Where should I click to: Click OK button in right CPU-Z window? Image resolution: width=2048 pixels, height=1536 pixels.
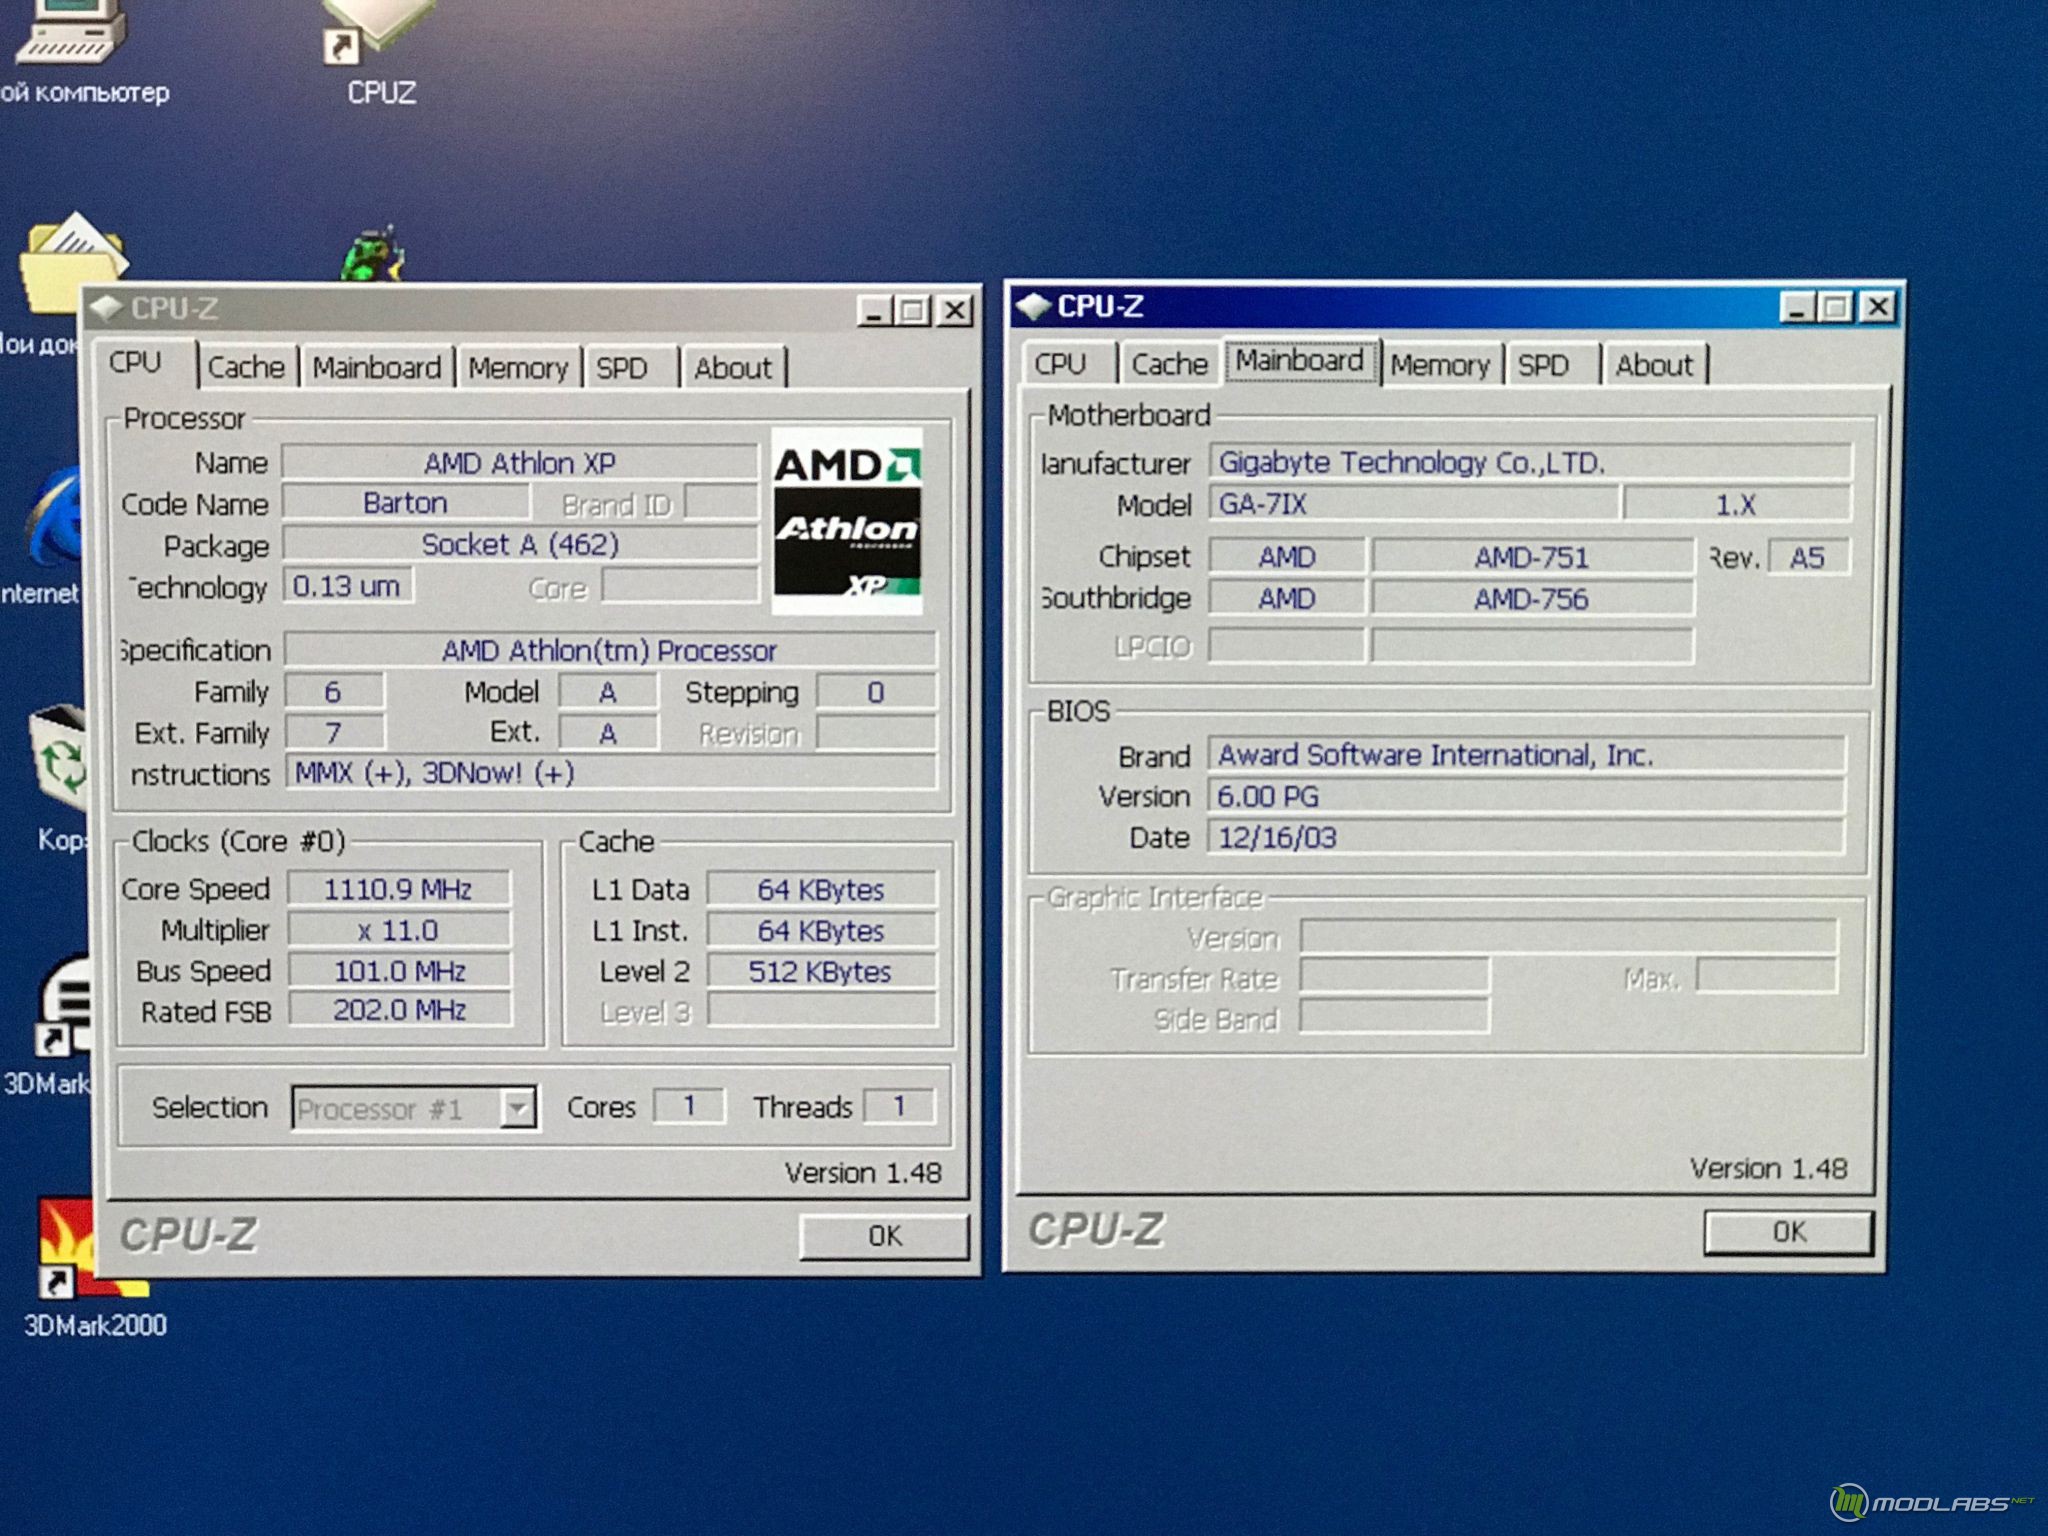point(1788,1231)
